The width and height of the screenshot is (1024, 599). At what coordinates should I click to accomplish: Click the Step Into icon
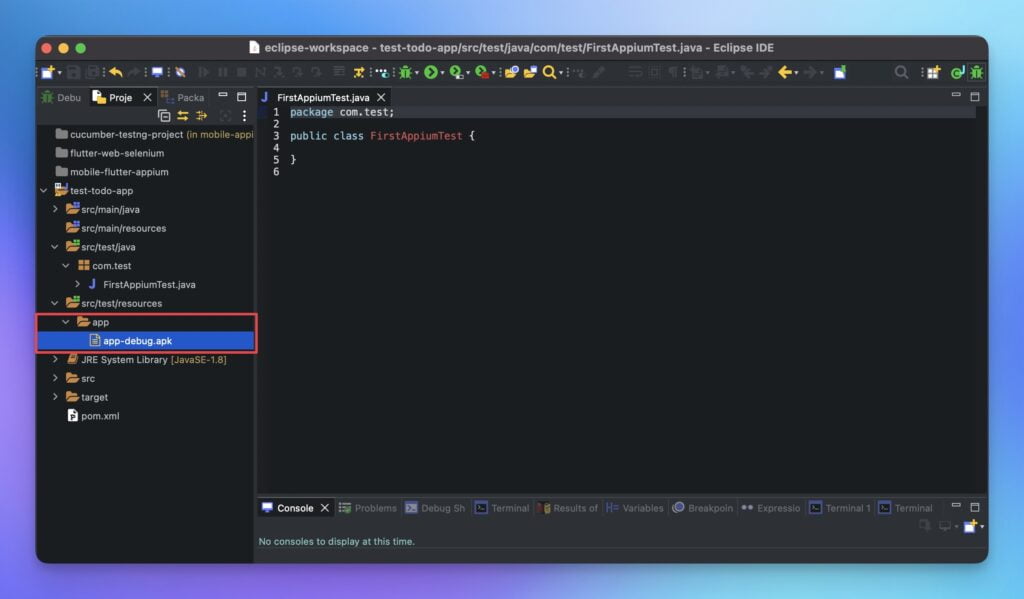coord(279,73)
